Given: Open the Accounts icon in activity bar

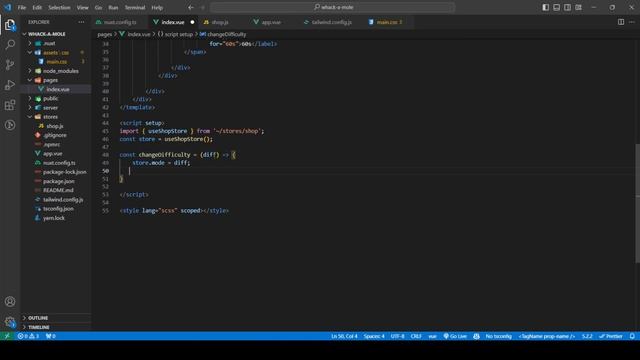Looking at the screenshot, I should 10,302.
